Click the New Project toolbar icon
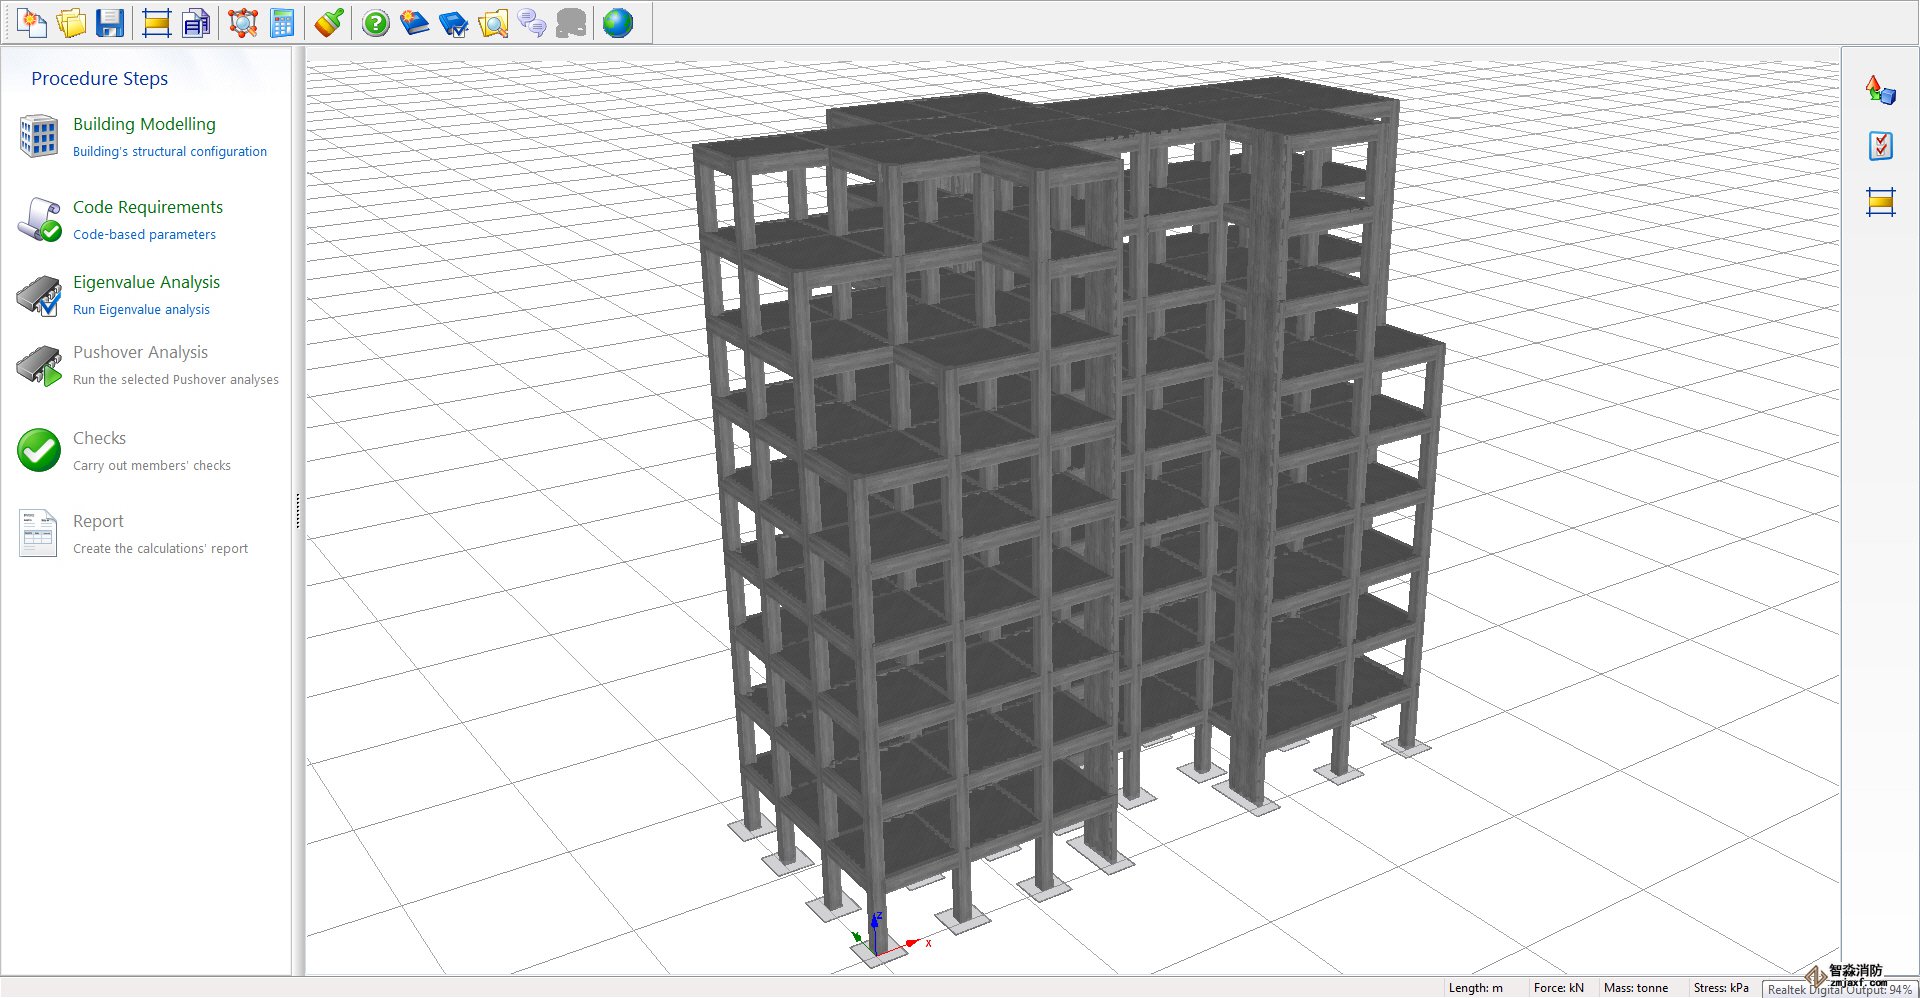 32,23
